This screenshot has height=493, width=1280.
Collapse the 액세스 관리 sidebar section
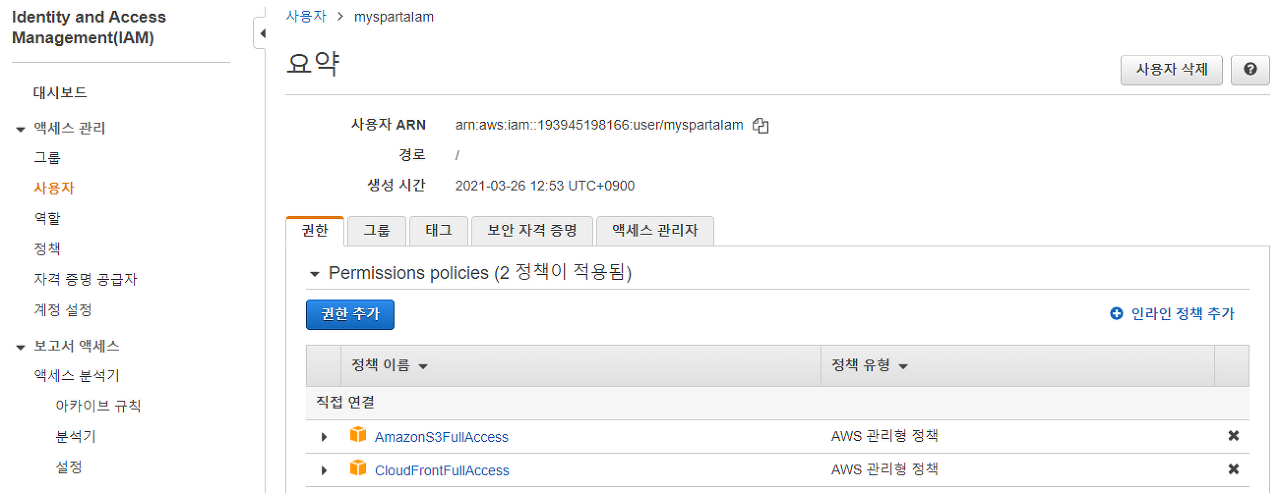click(20, 129)
